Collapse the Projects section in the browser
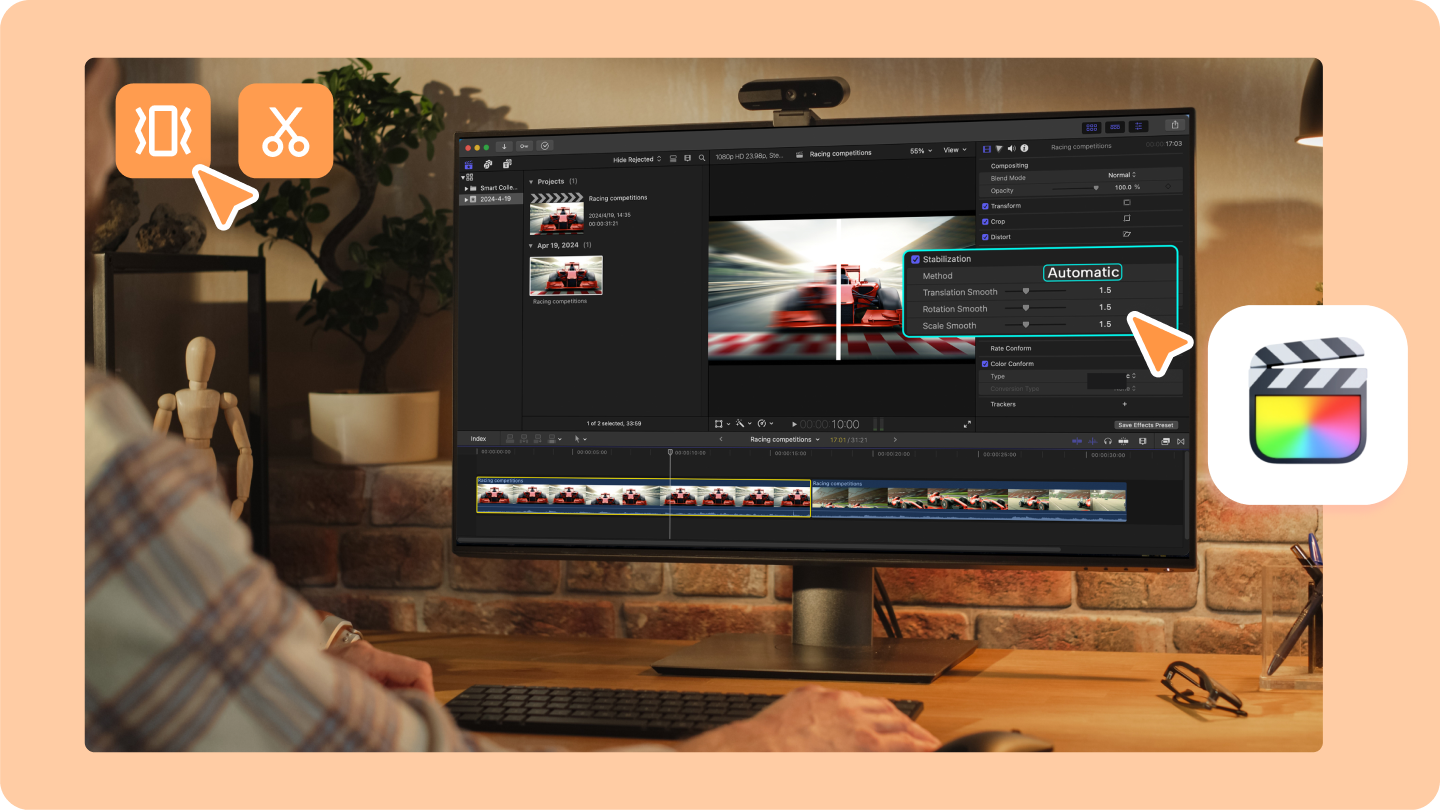This screenshot has width=1440, height=810. pyautogui.click(x=531, y=181)
